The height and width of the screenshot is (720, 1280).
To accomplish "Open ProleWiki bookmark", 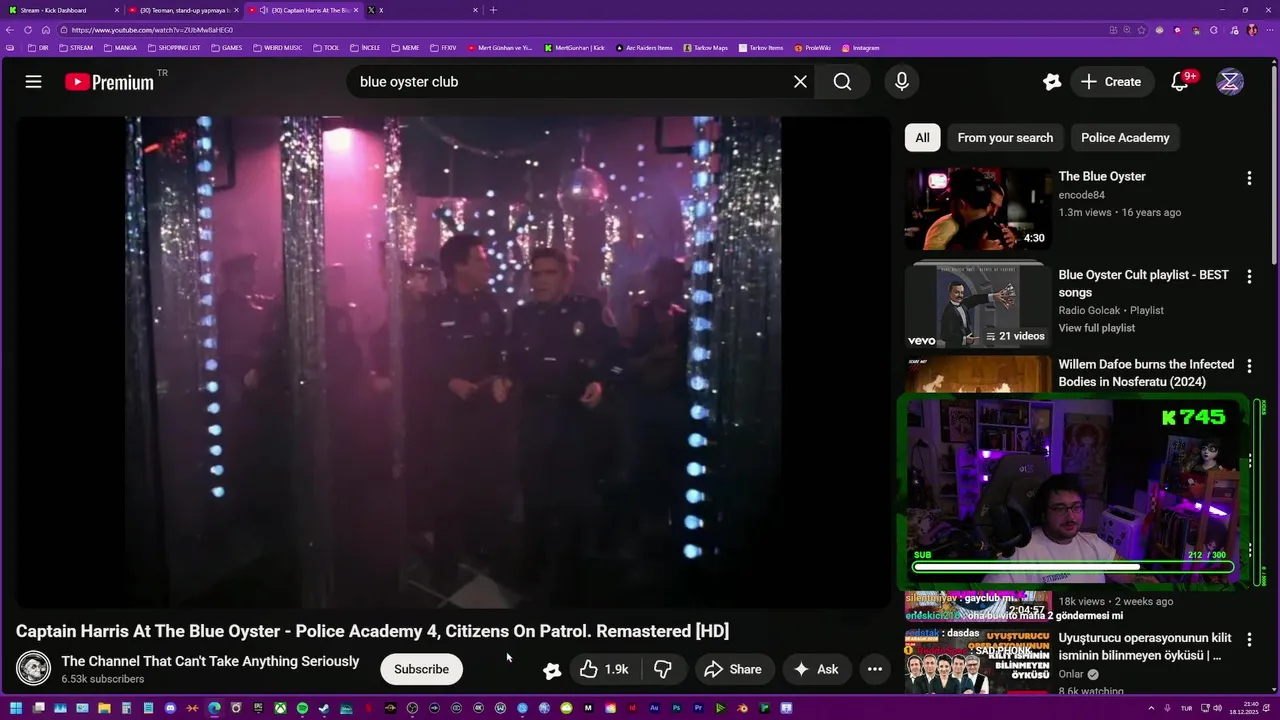I will click(x=812, y=48).
